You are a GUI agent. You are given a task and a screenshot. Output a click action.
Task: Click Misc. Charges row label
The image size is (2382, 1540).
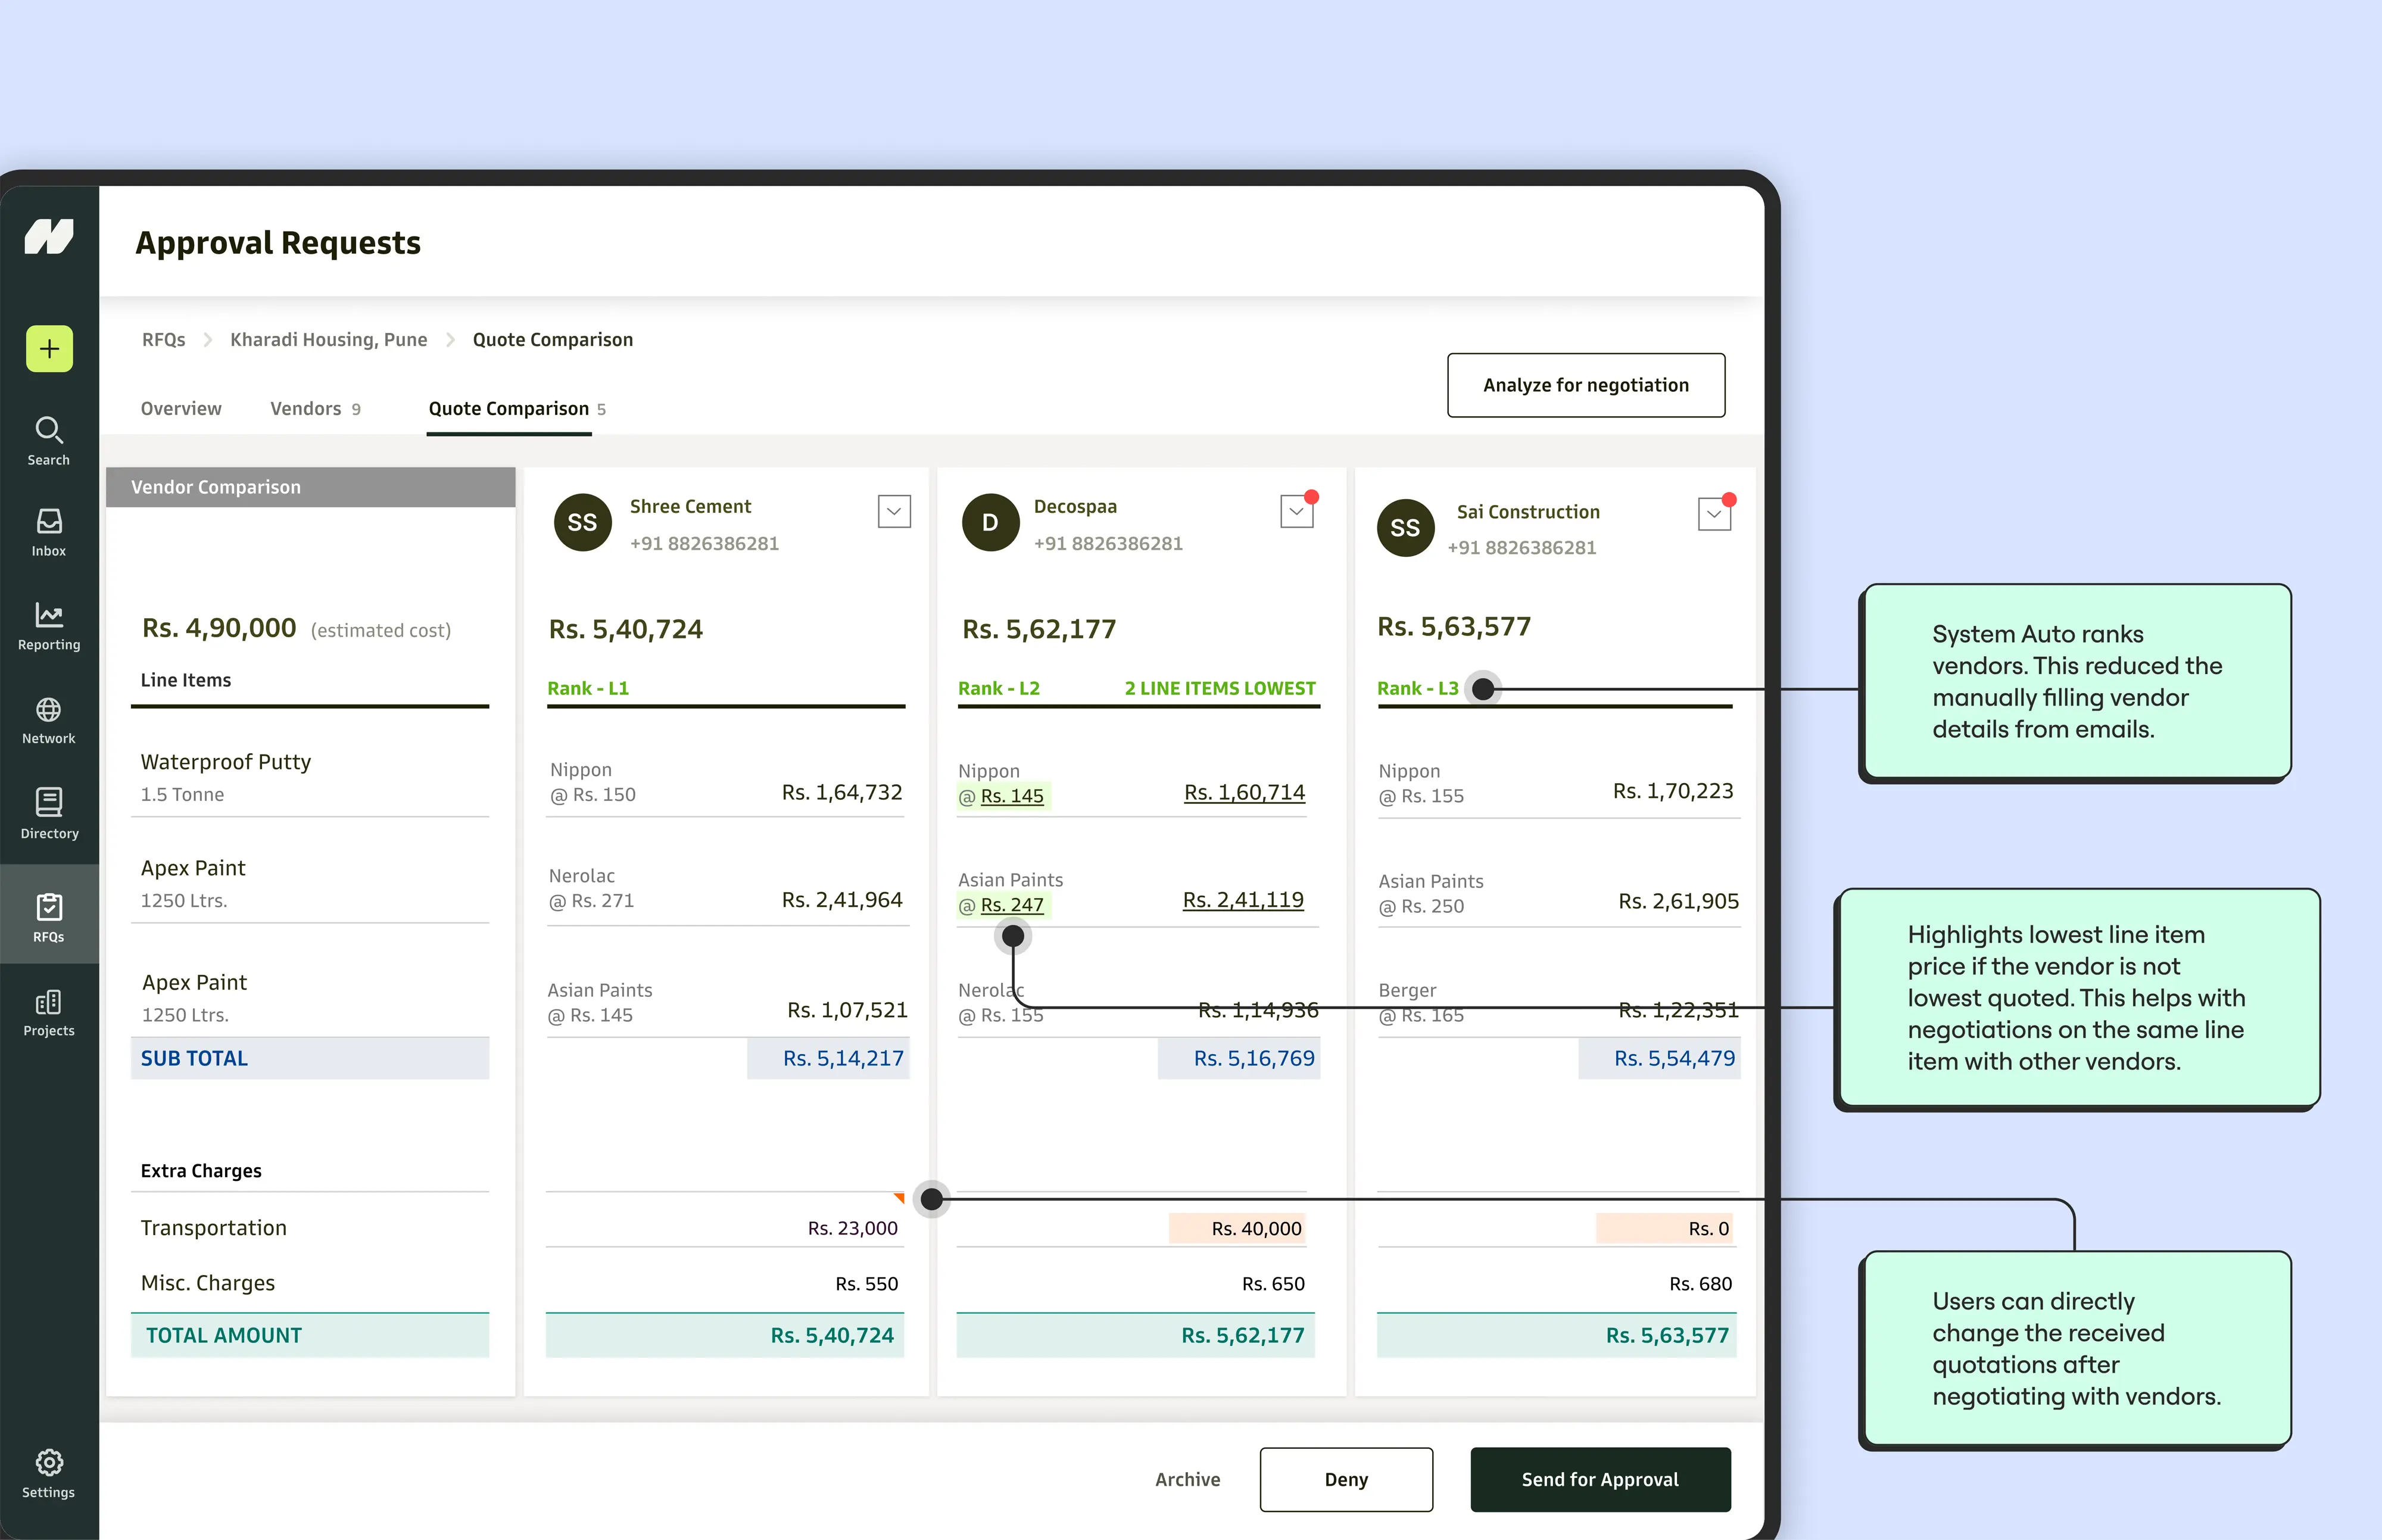[x=208, y=1283]
